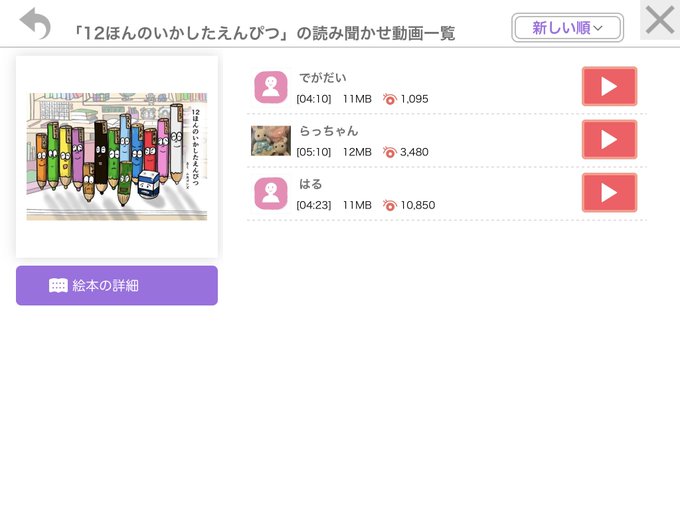This screenshot has height=510, width=680.
Task: Select the picture book cover image
Action: click(x=117, y=157)
